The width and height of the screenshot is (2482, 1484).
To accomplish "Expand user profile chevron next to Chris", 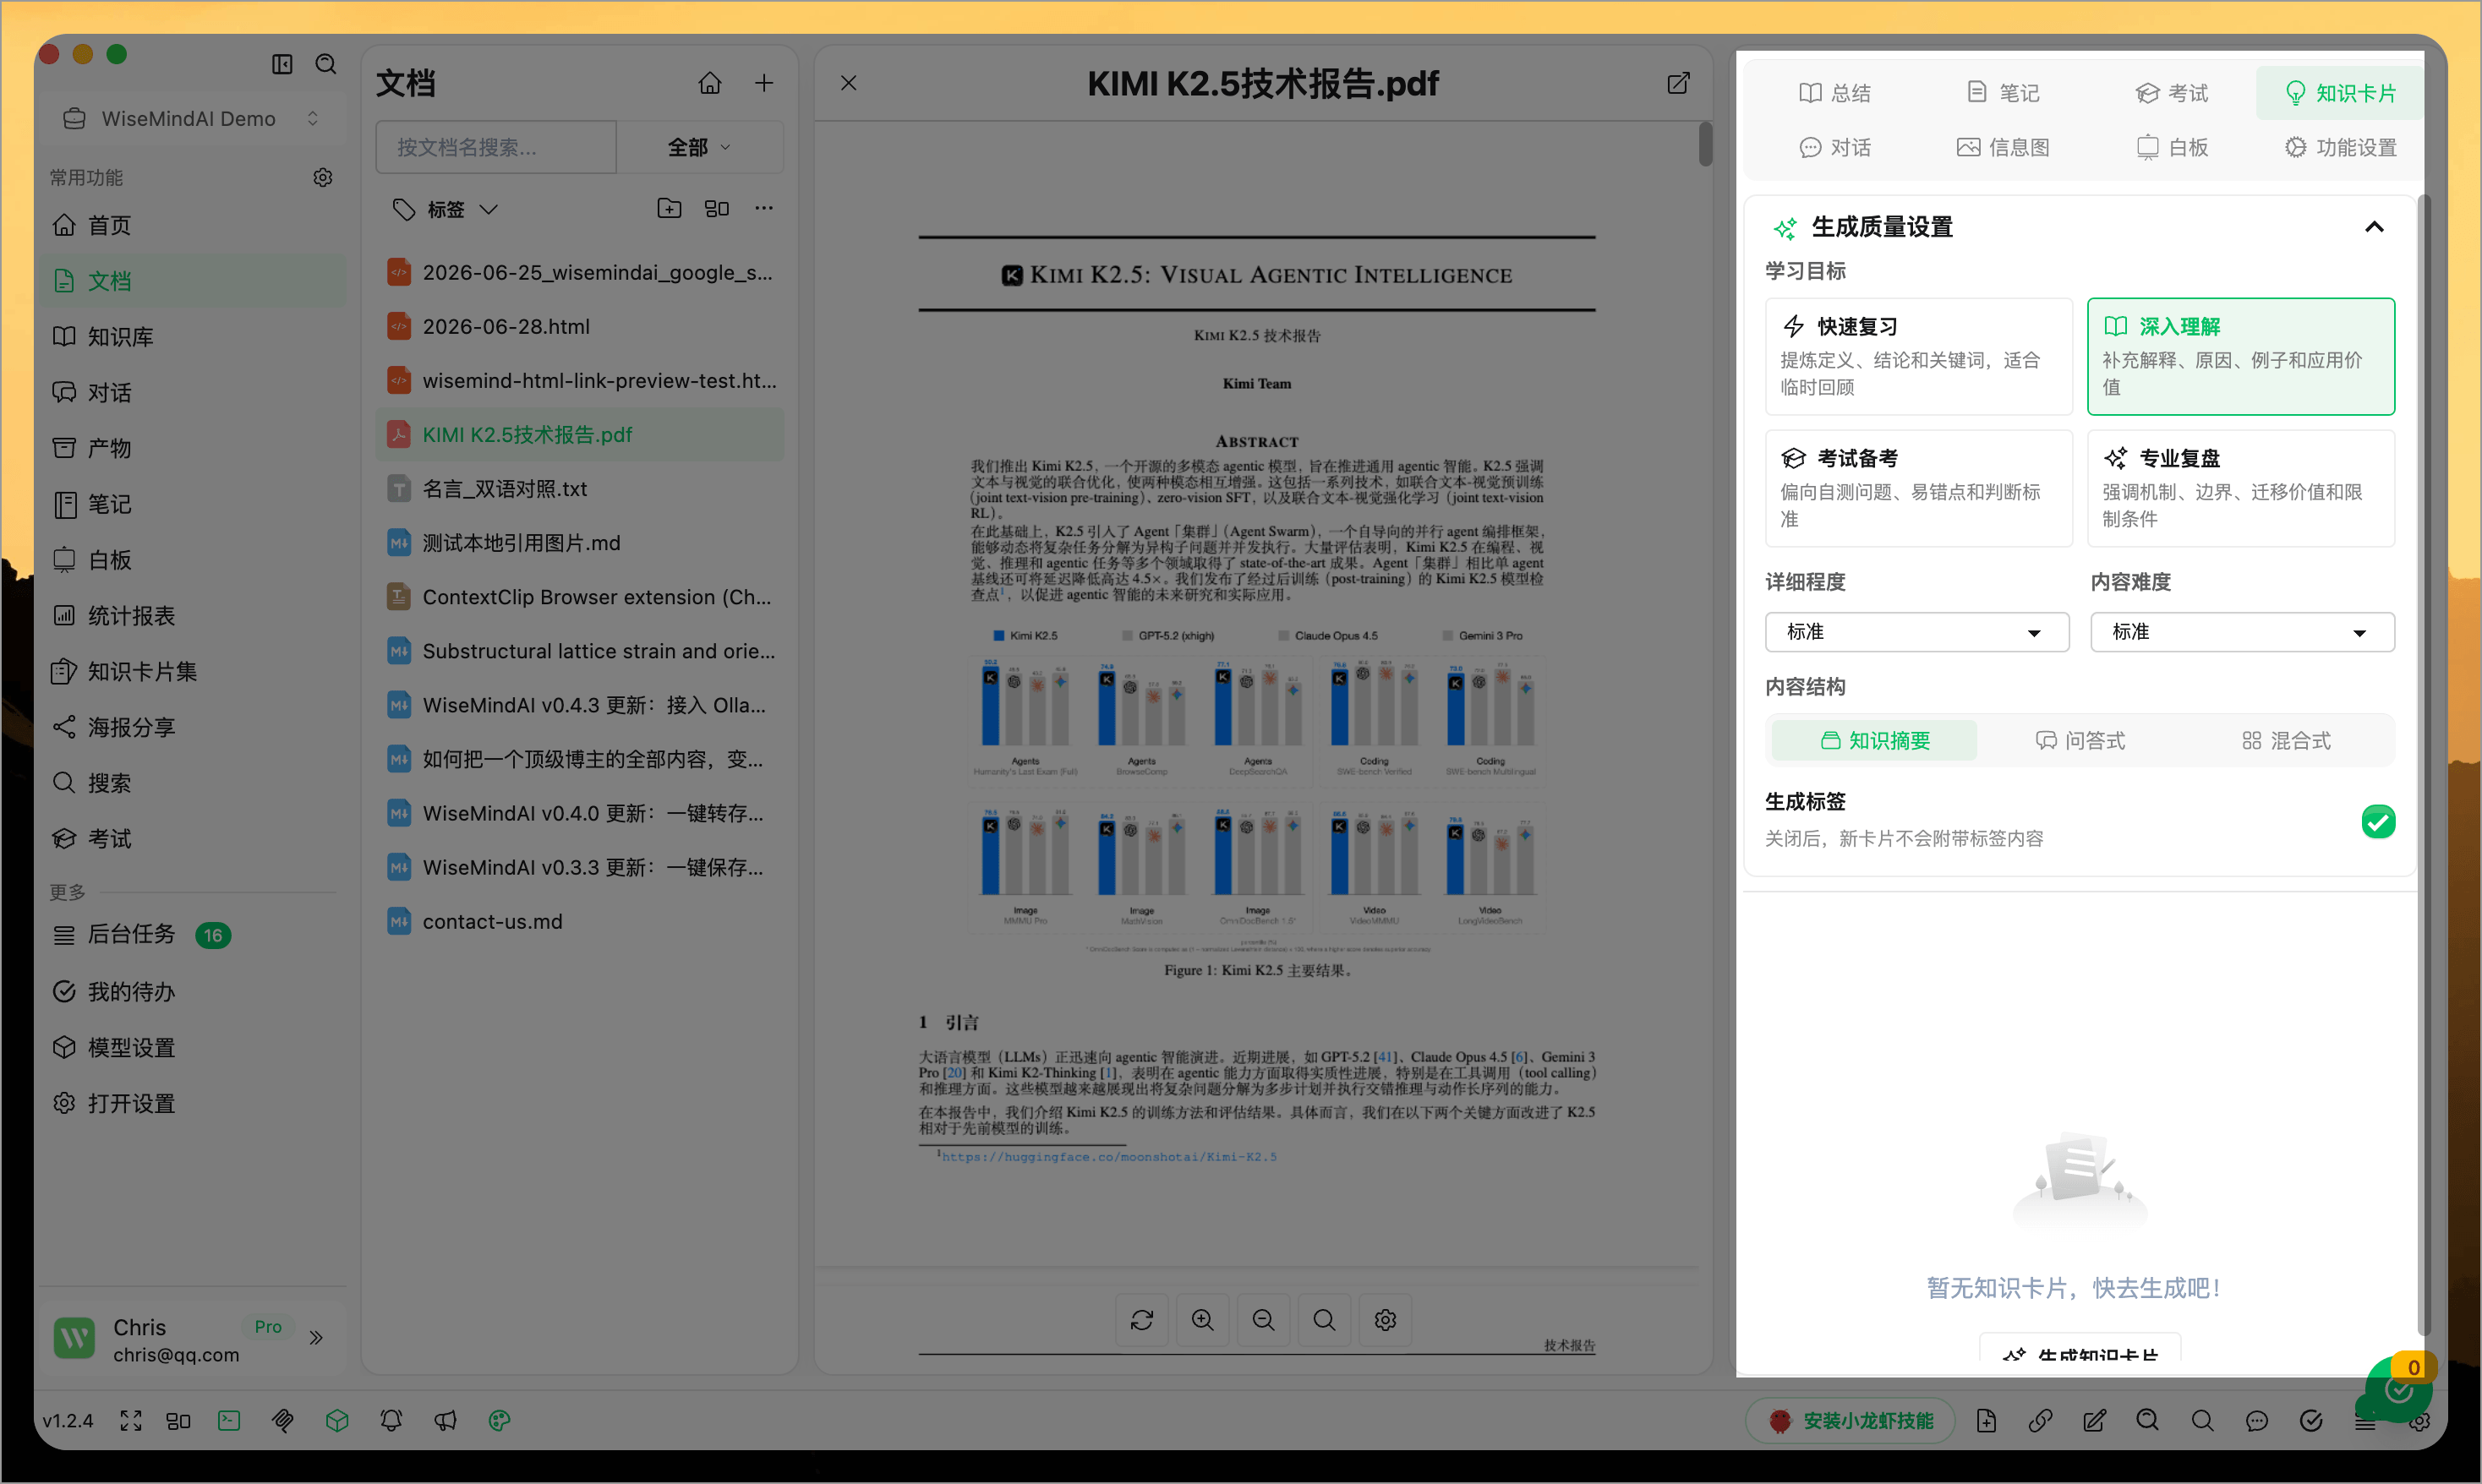I will coord(316,1338).
